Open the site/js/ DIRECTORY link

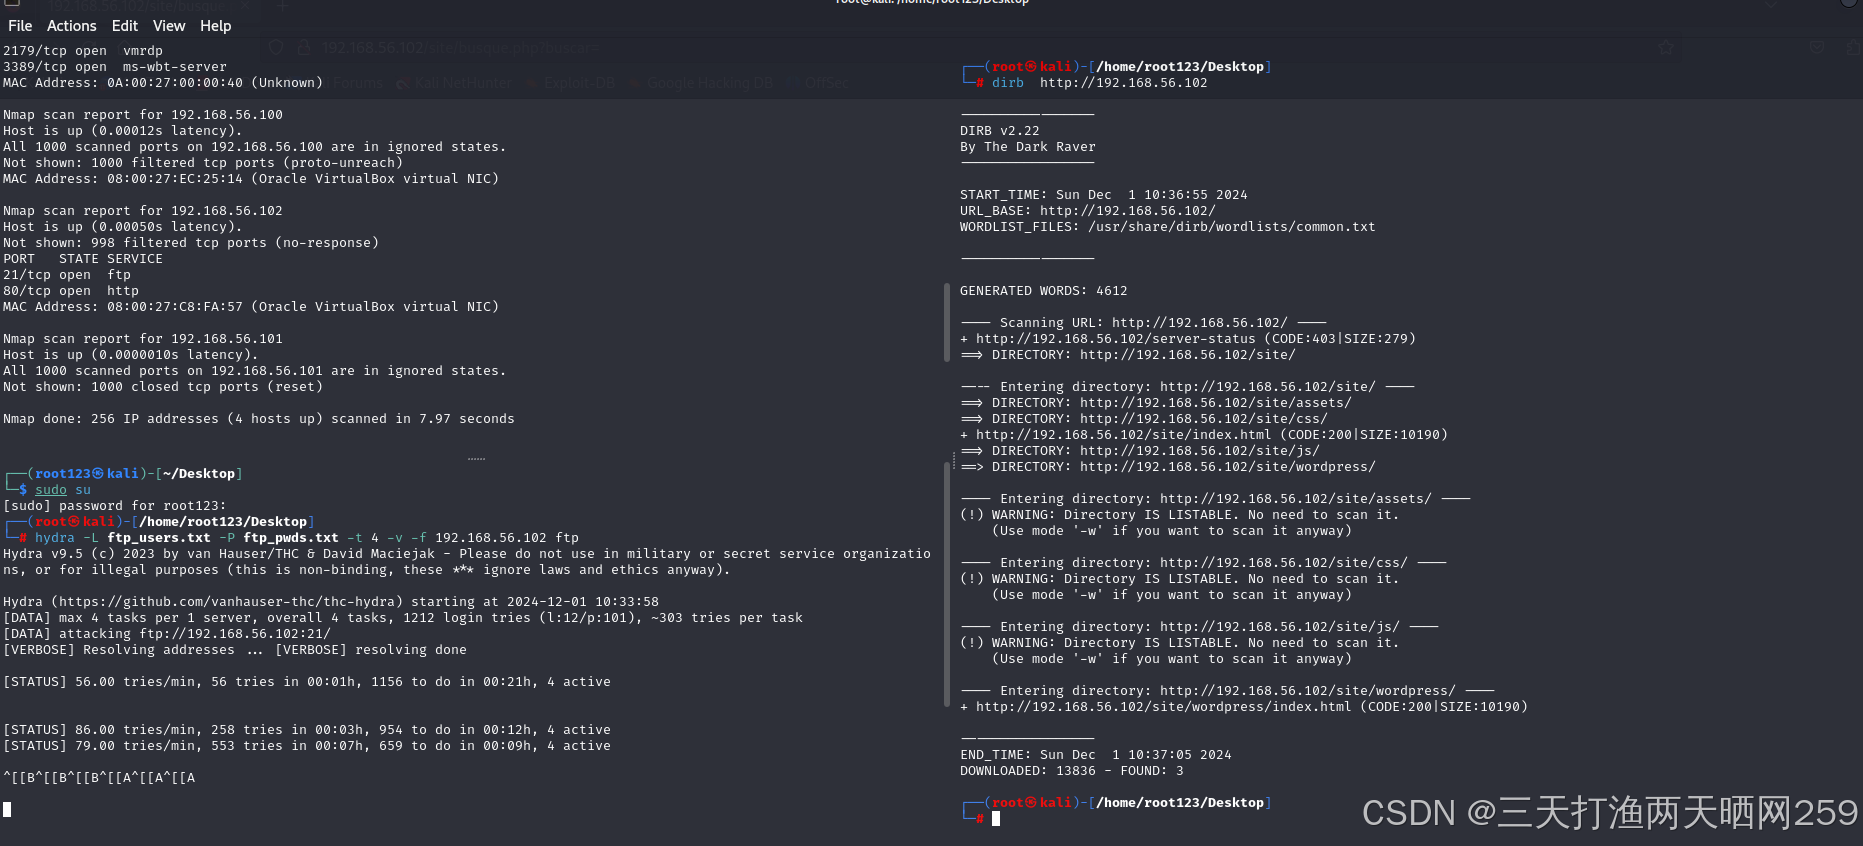[1200, 451]
